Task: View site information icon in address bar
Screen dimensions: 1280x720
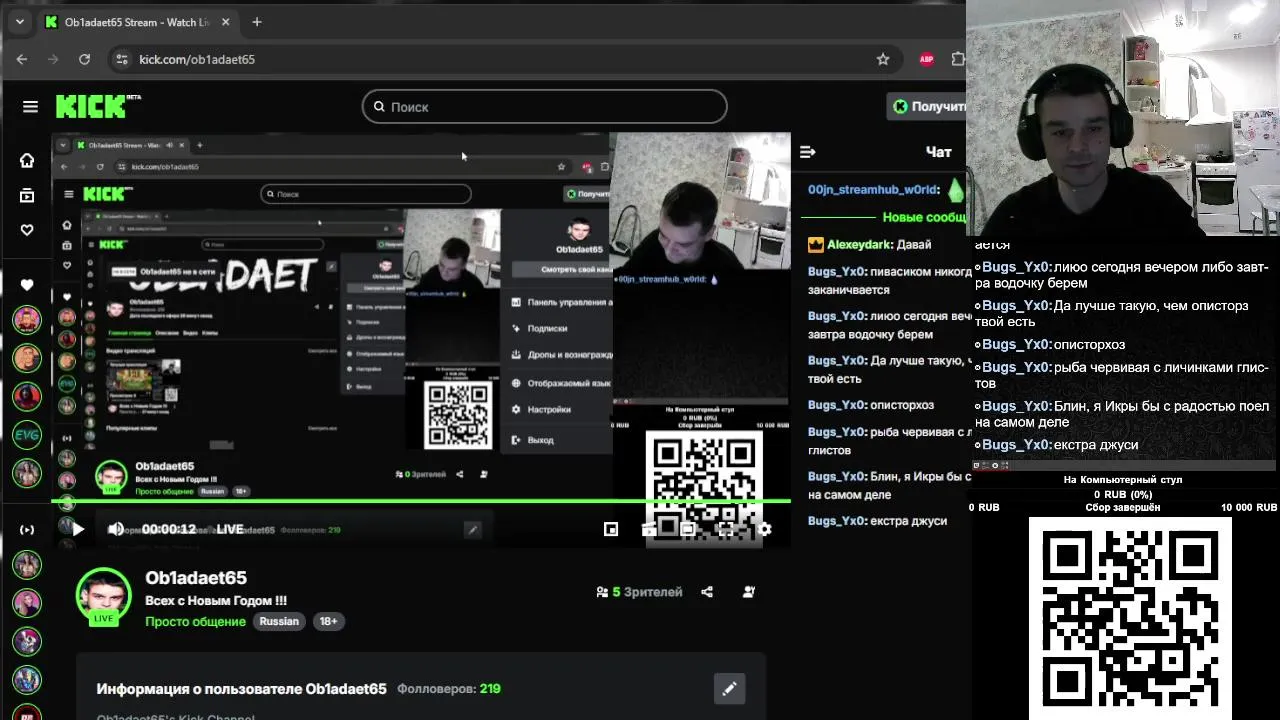Action: (x=122, y=59)
